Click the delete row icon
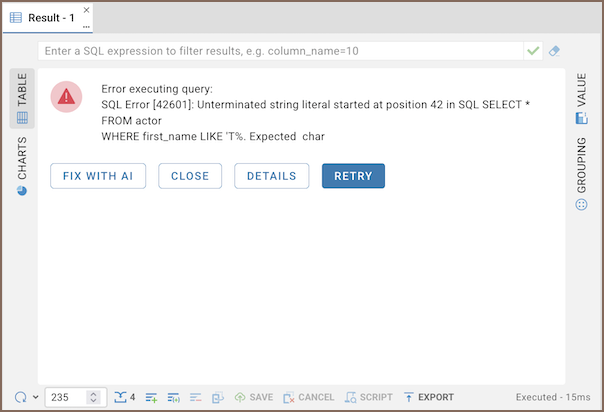This screenshot has width=604, height=412. (x=196, y=397)
